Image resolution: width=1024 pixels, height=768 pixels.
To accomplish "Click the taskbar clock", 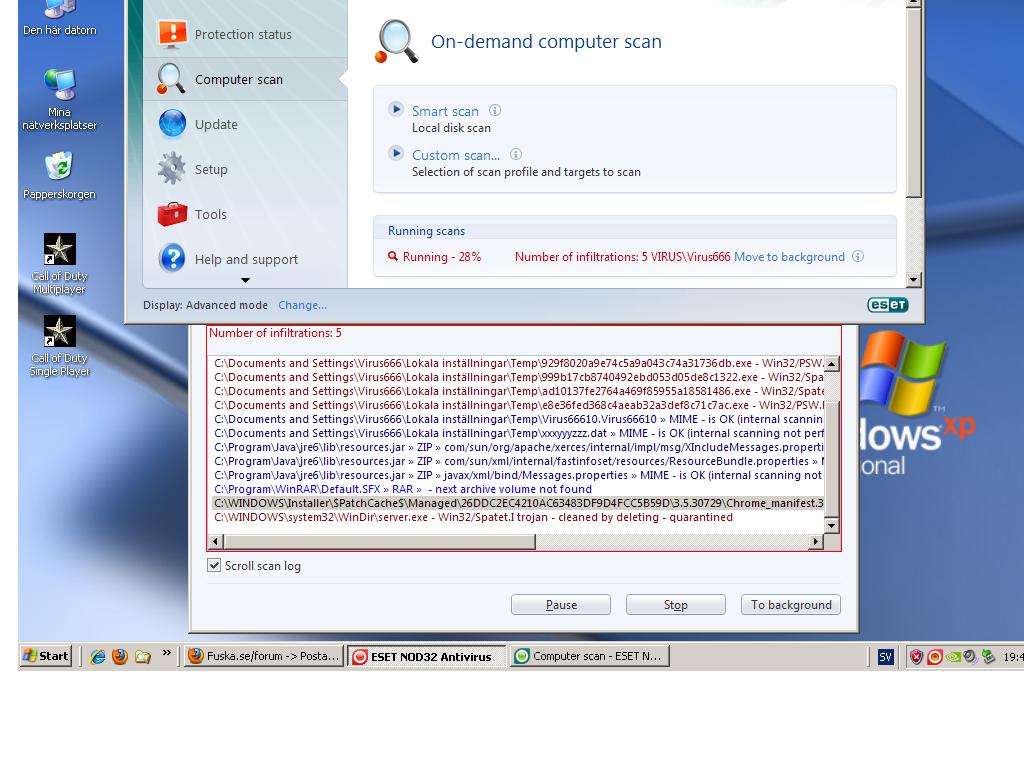I will coord(1013,657).
